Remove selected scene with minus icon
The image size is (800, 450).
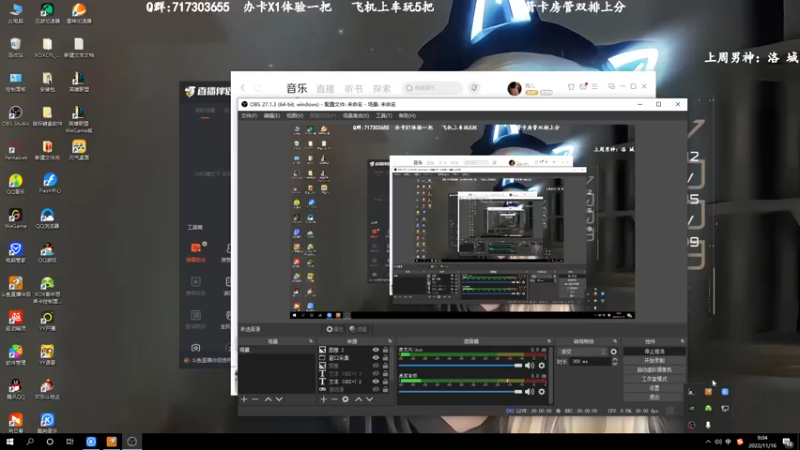point(255,399)
